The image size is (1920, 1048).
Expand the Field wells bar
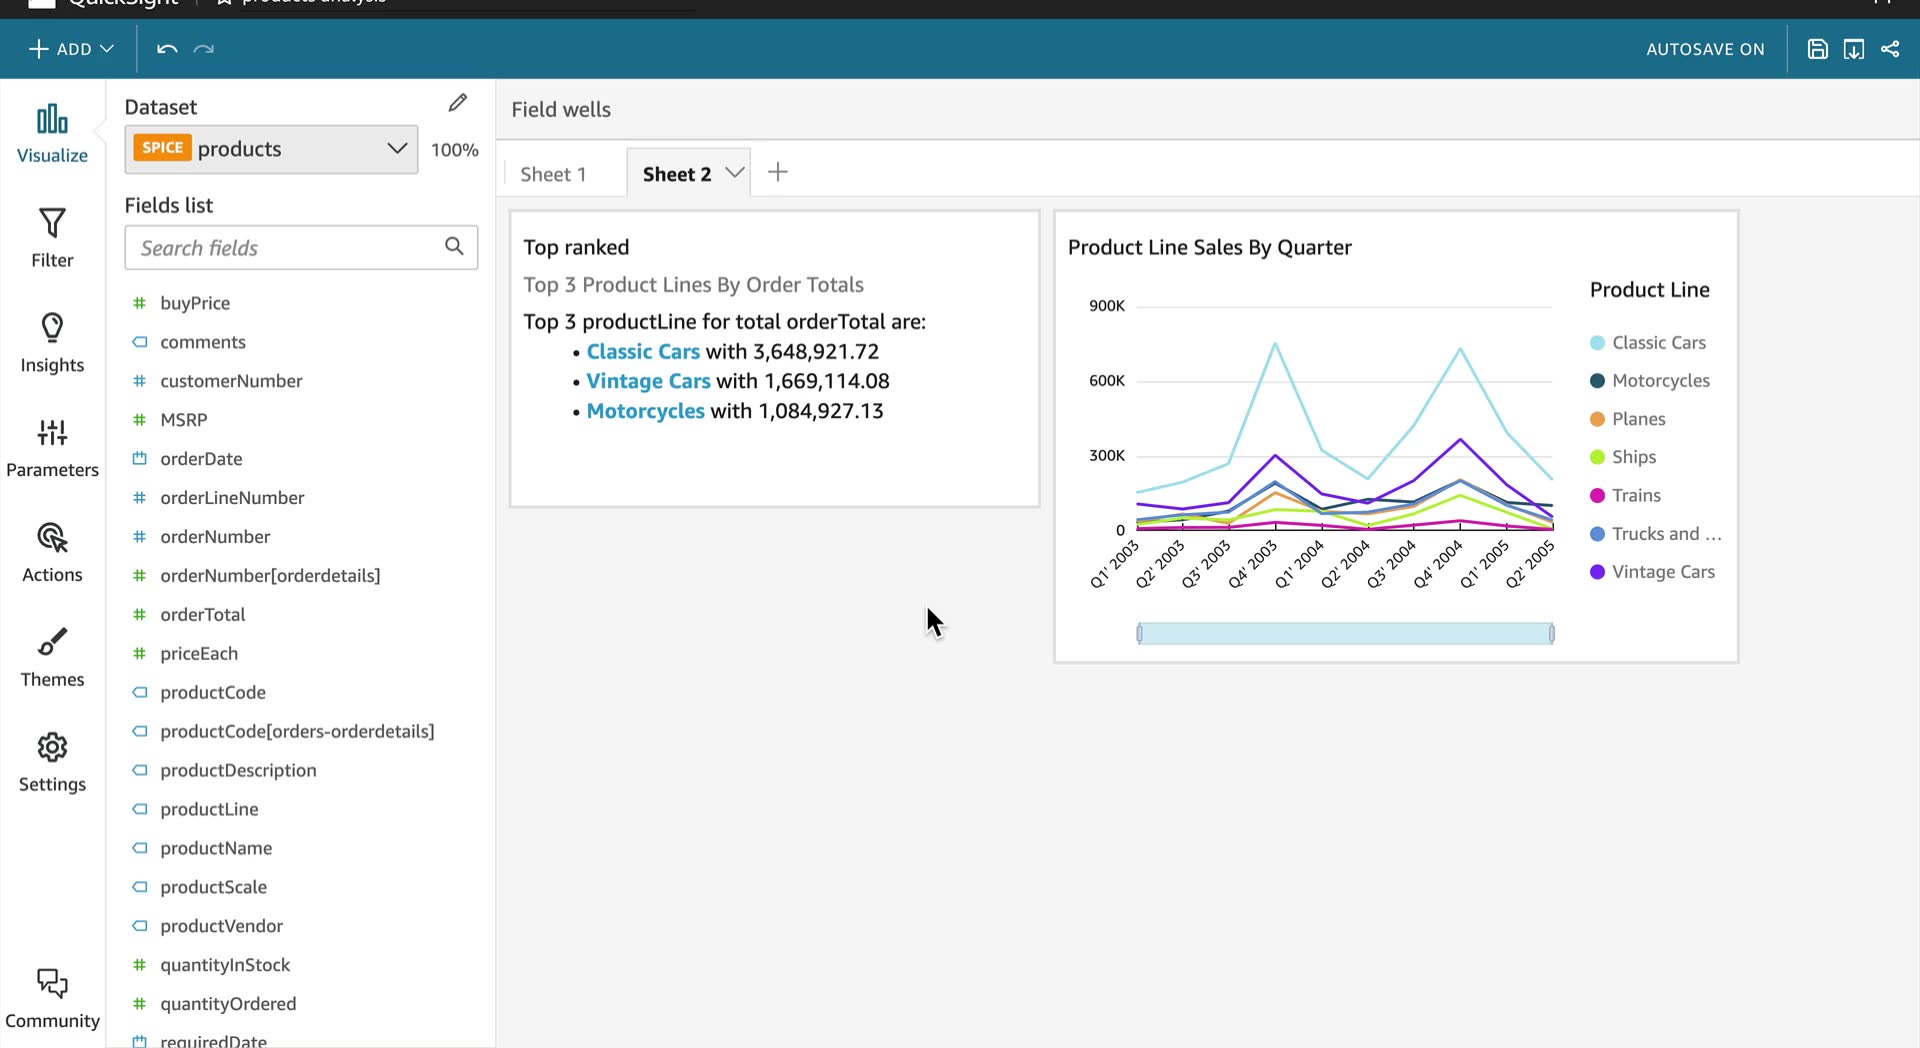1208,110
